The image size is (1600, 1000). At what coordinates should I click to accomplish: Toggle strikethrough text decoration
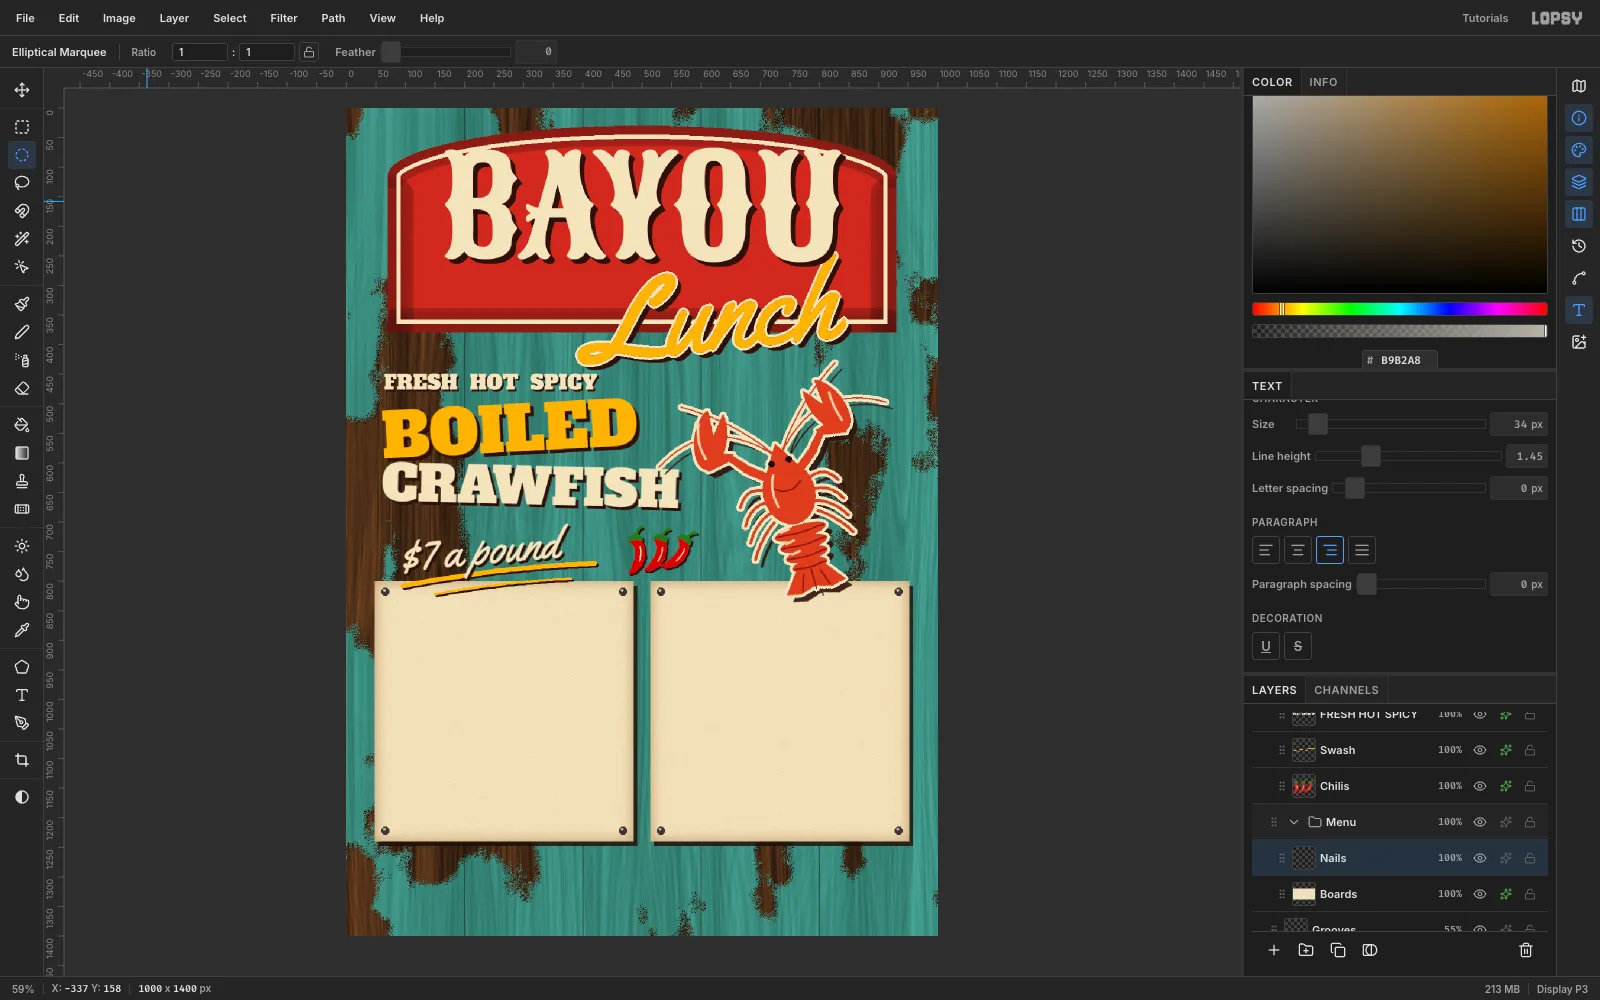[1298, 646]
